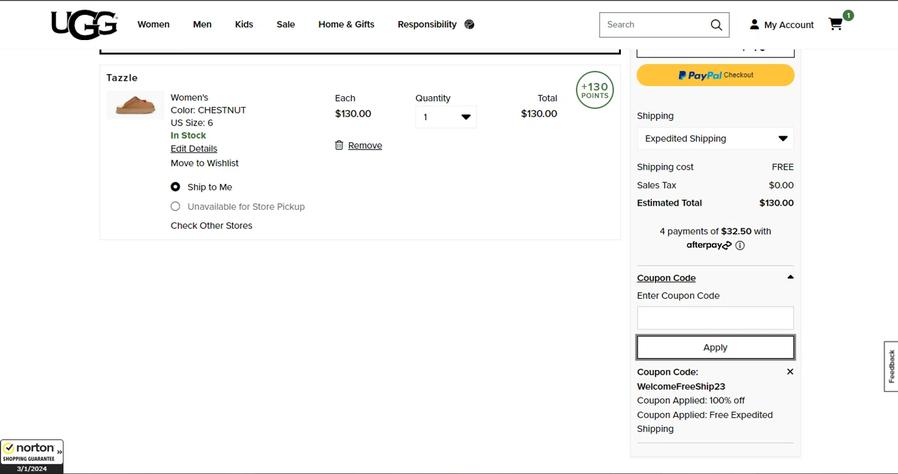
Task: Click the Each price $130.00
Action: (x=353, y=113)
